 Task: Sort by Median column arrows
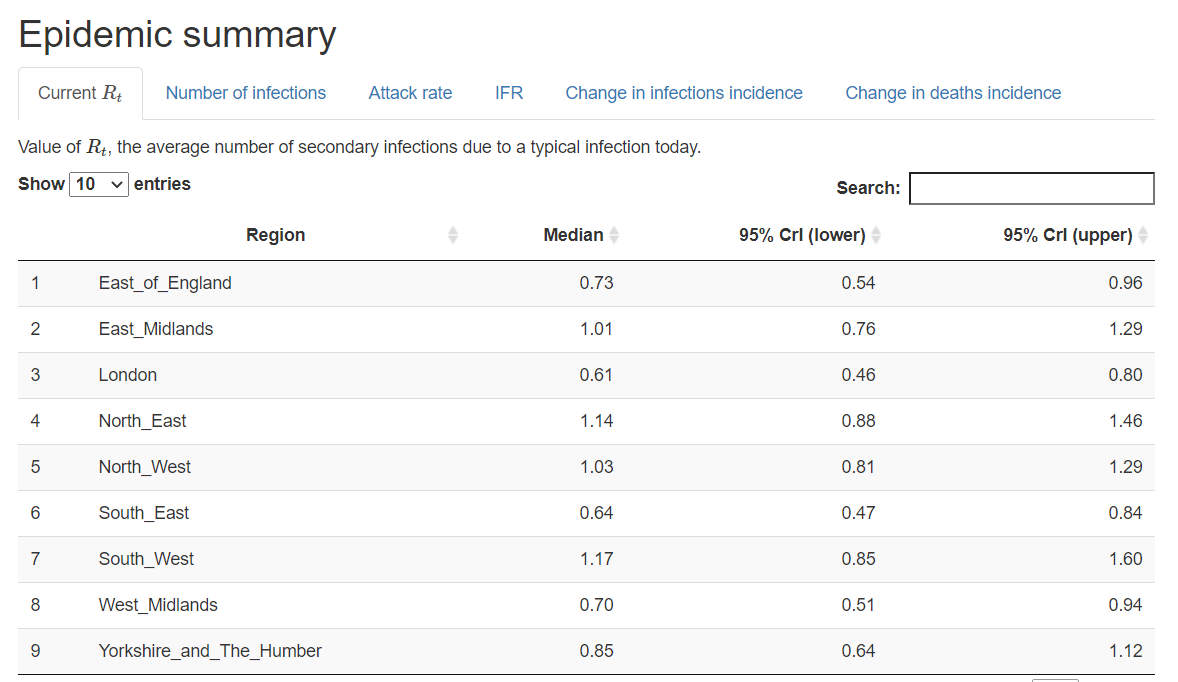tap(614, 235)
